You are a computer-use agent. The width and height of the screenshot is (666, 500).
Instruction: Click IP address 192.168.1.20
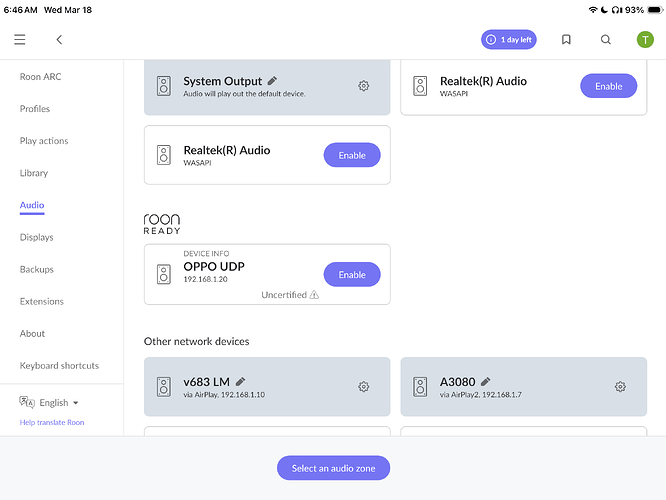206,279
